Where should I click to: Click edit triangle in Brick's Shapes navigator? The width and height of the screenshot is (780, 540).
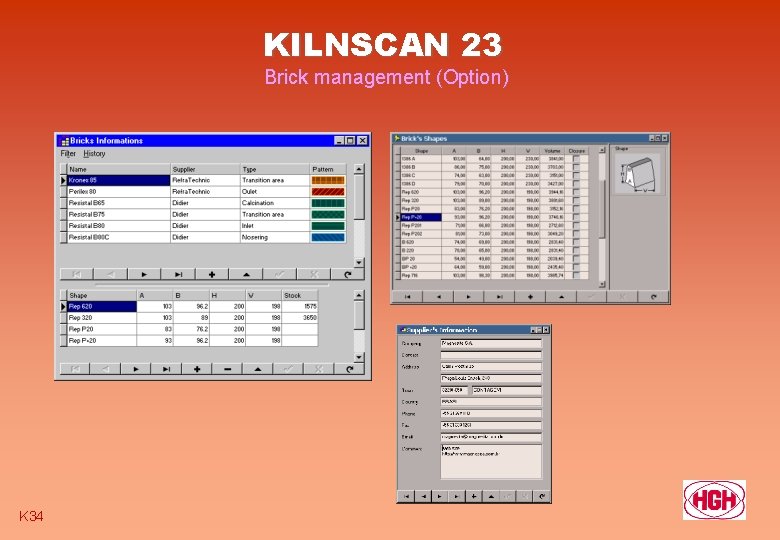coord(561,297)
